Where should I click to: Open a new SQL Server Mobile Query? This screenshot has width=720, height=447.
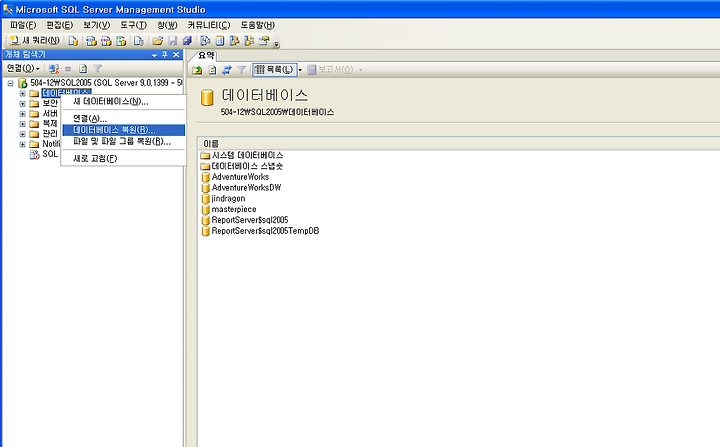point(138,41)
